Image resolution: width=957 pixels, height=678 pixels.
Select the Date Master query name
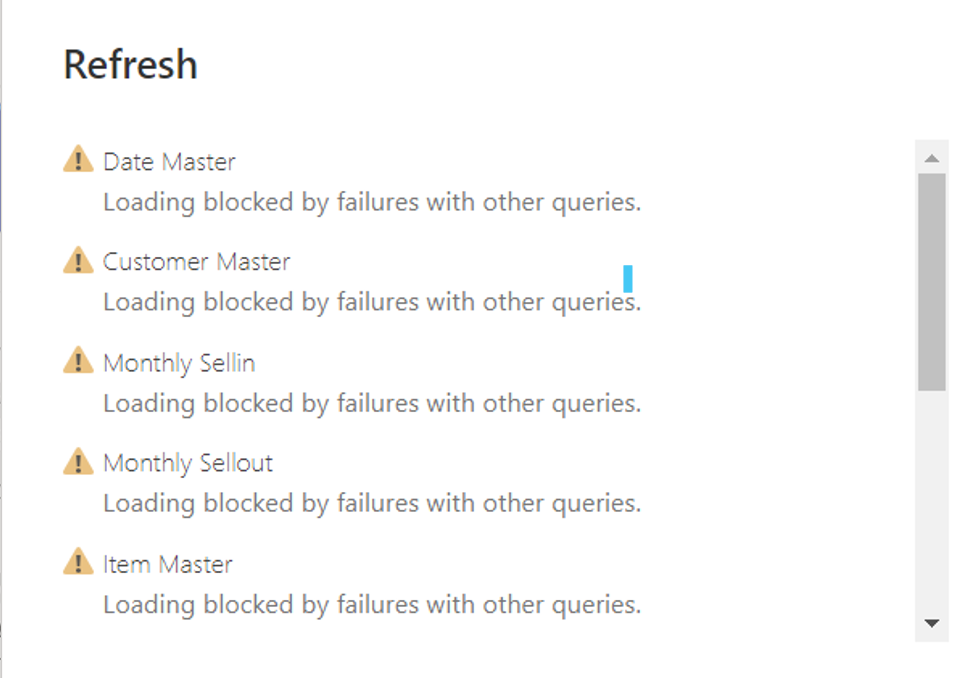[169, 161]
